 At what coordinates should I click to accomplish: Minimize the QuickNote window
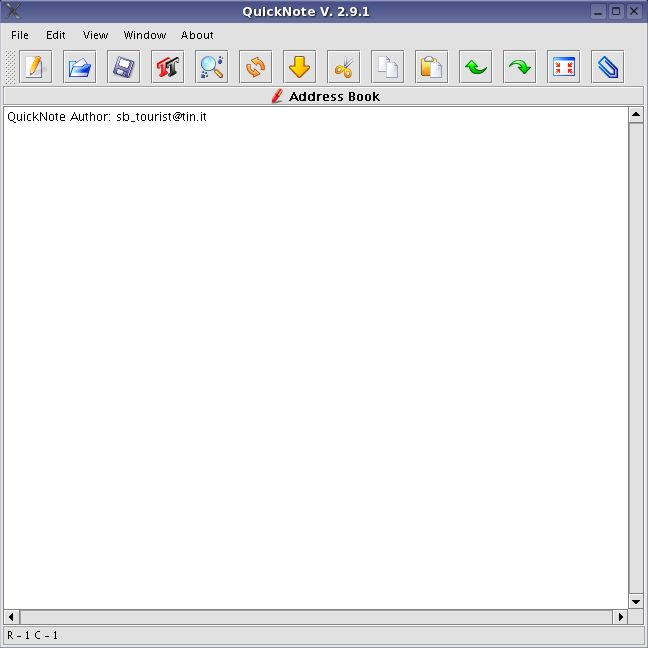598,11
